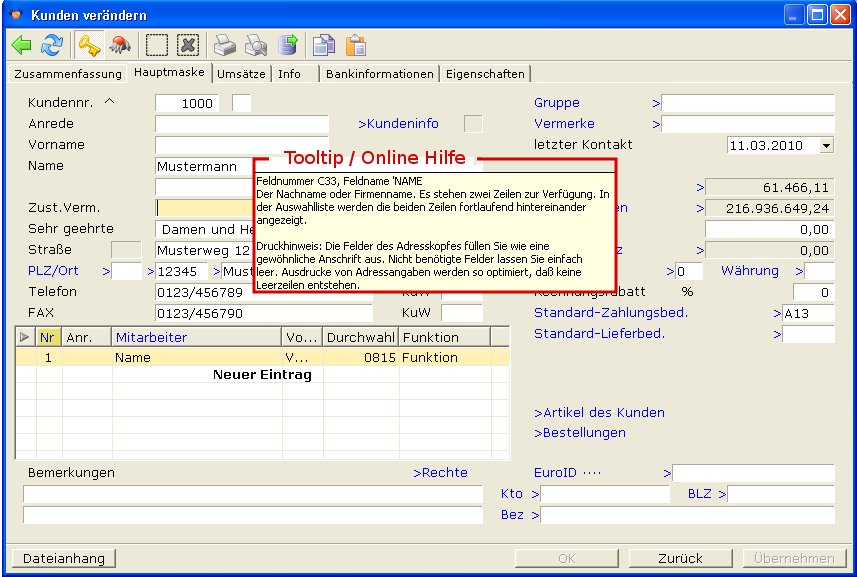857x577 pixels.
Task: Switch to the Umsätze tab
Action: 242,74
